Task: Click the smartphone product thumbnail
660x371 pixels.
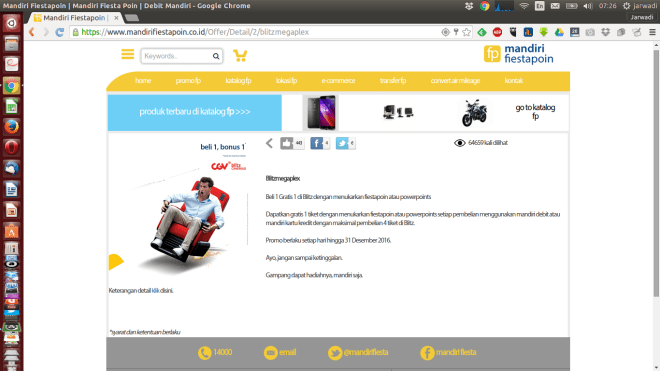Action: pos(321,112)
